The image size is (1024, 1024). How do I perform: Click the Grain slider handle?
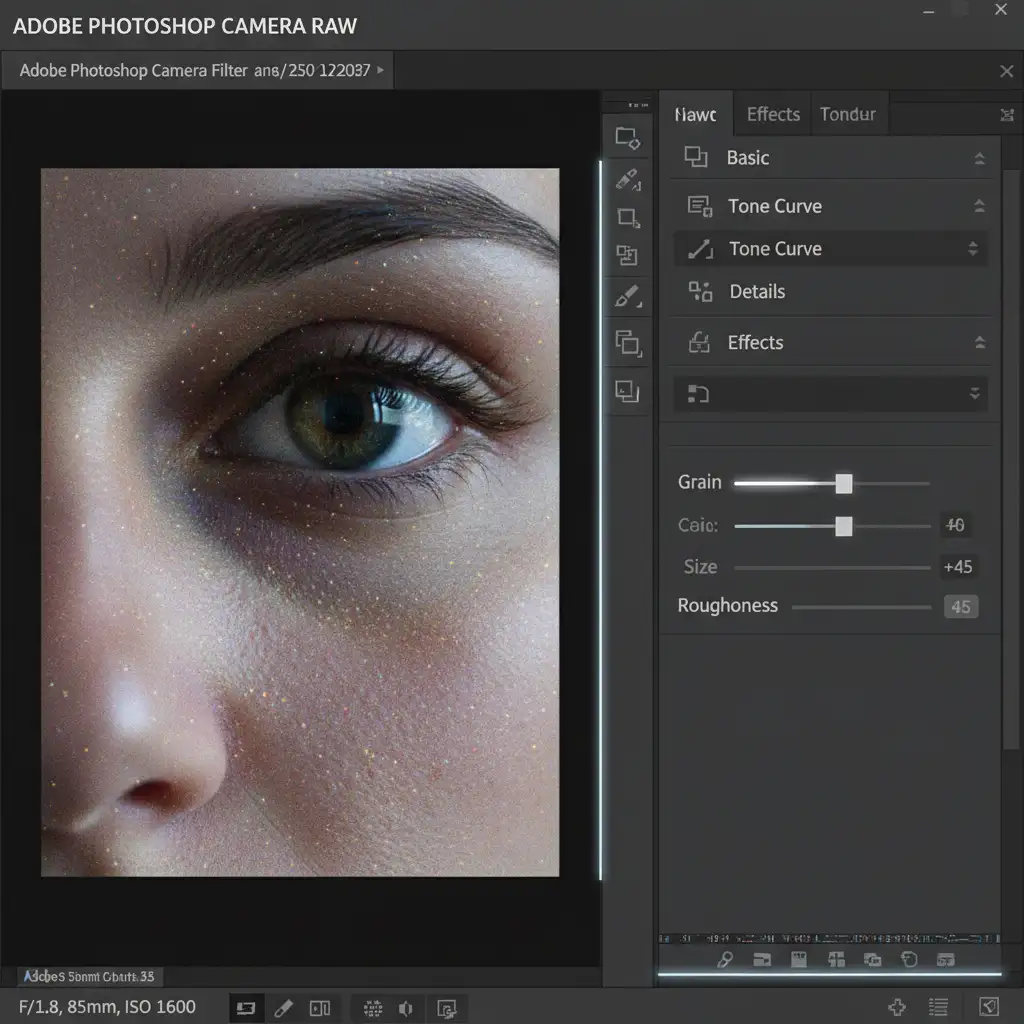click(844, 483)
